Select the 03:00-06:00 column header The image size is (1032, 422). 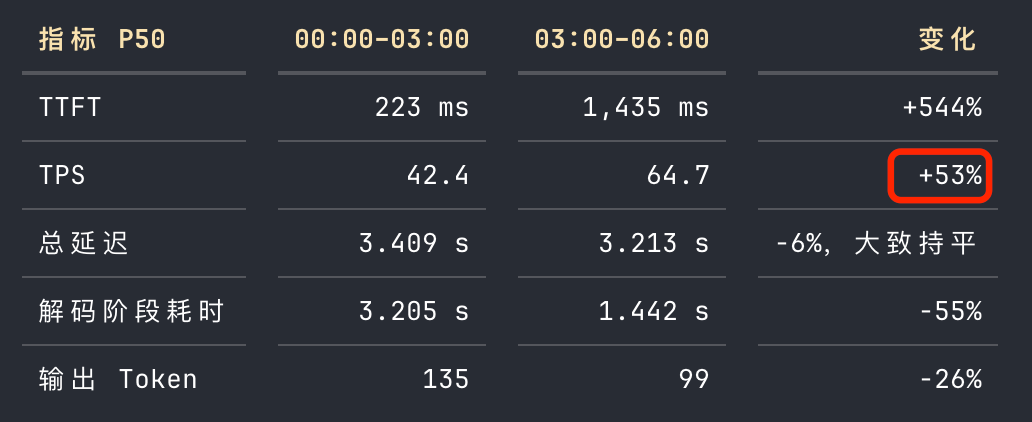coord(622,40)
